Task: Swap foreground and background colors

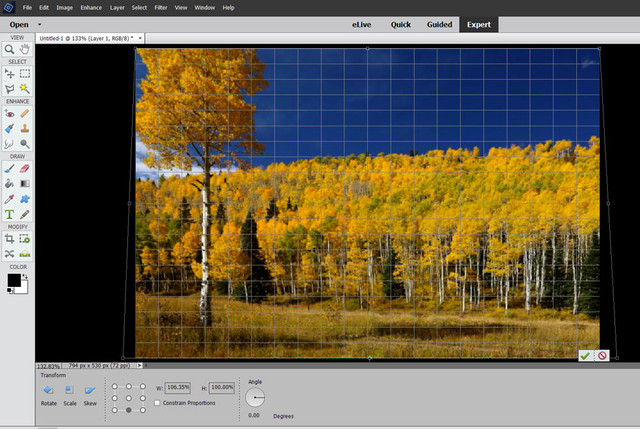Action: (x=25, y=277)
